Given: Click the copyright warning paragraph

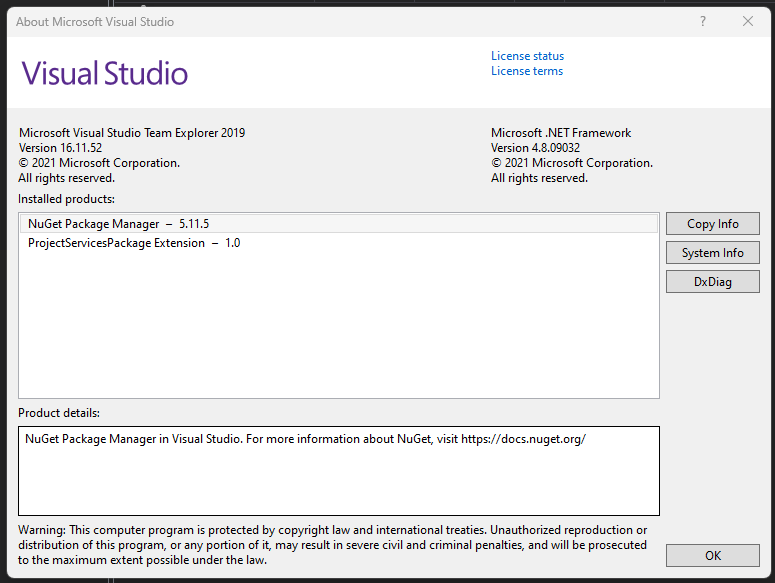Looking at the screenshot, I should coord(332,545).
